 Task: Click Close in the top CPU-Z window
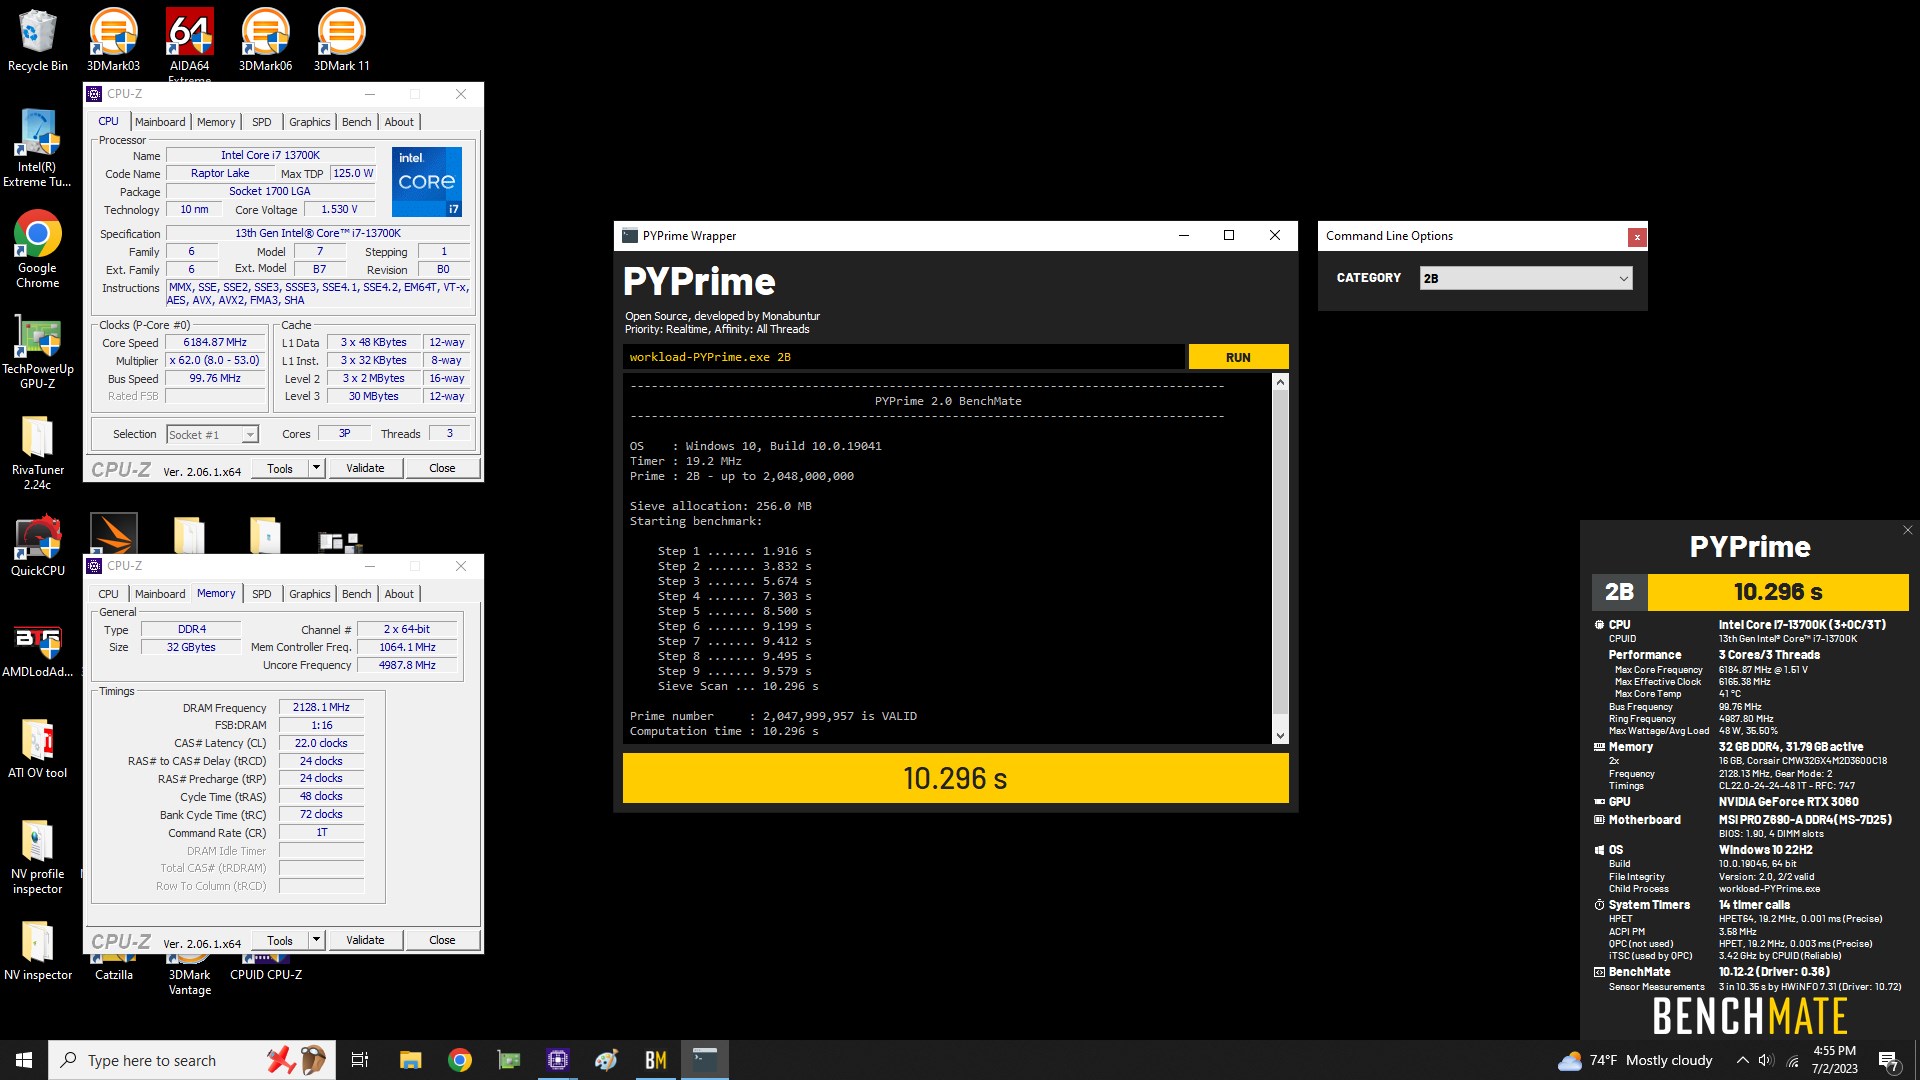click(x=442, y=468)
